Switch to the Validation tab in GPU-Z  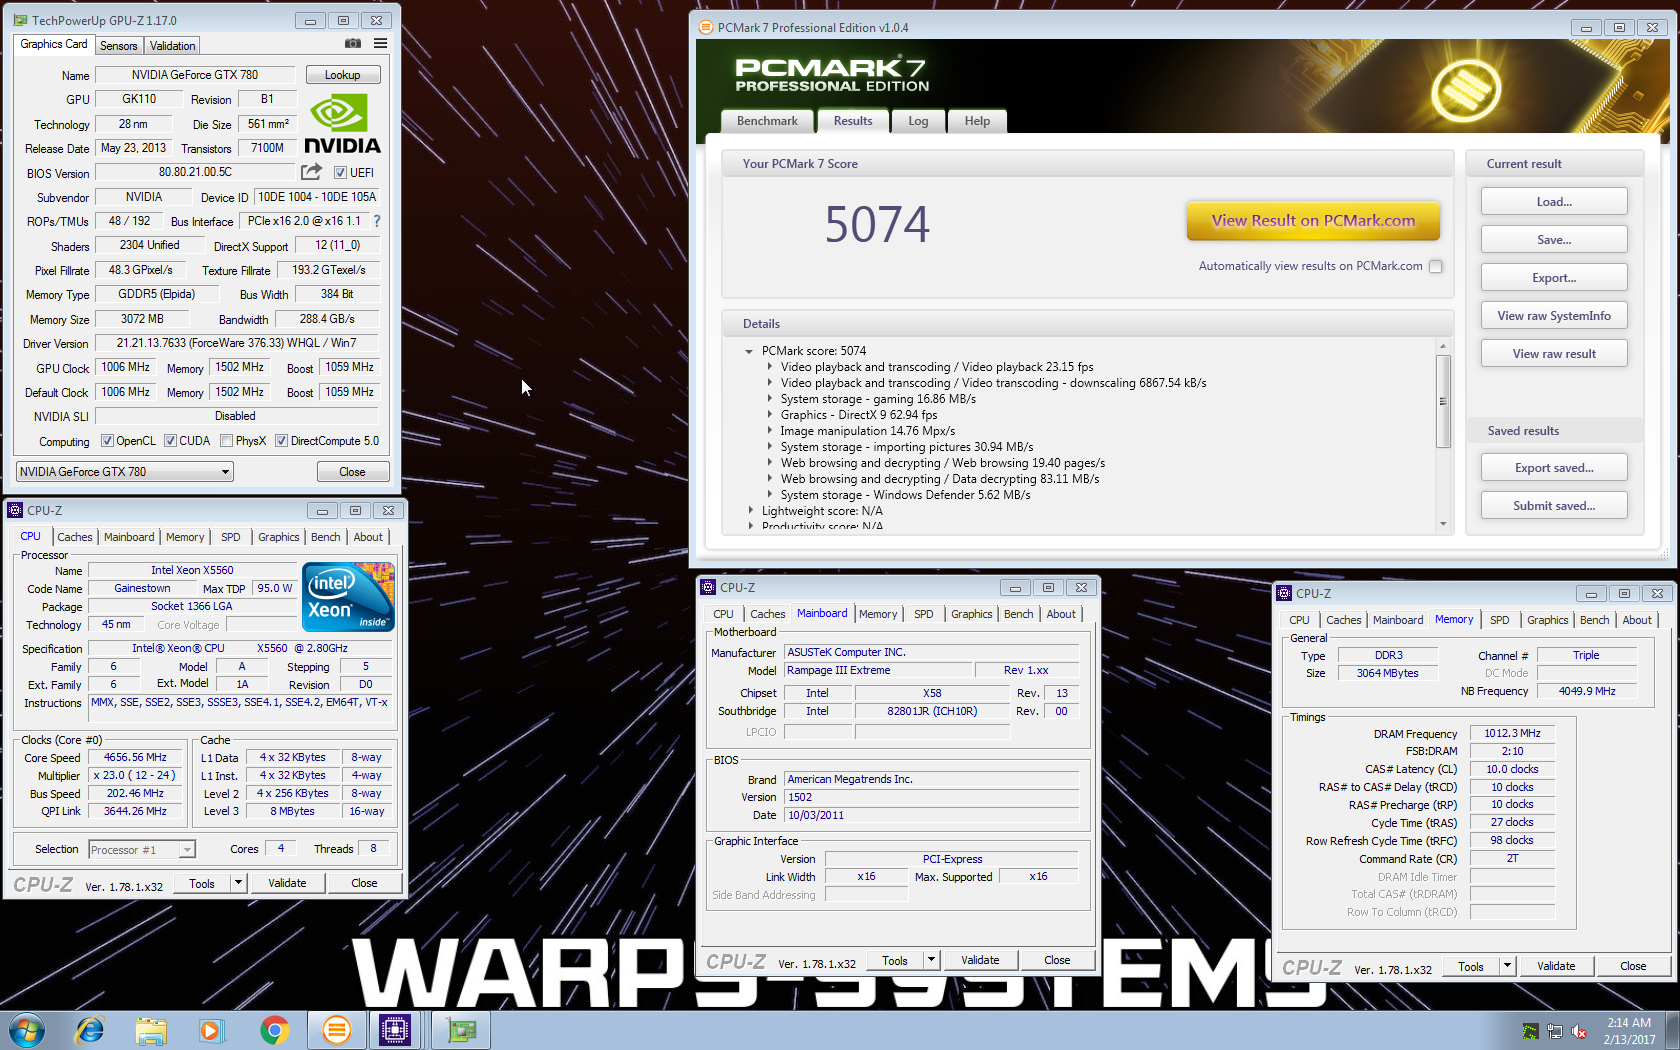(172, 46)
